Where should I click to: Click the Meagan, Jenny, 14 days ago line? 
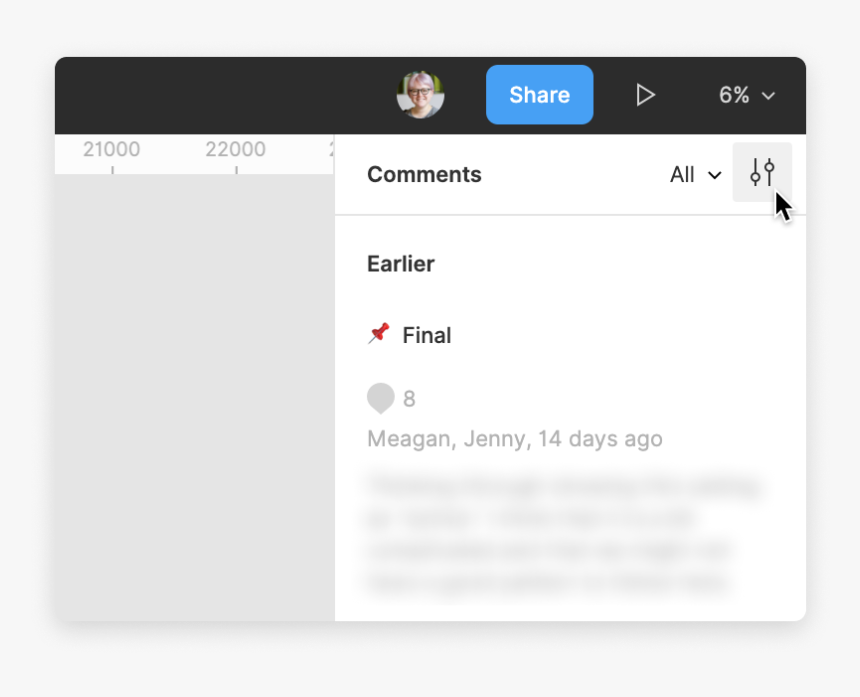514,439
